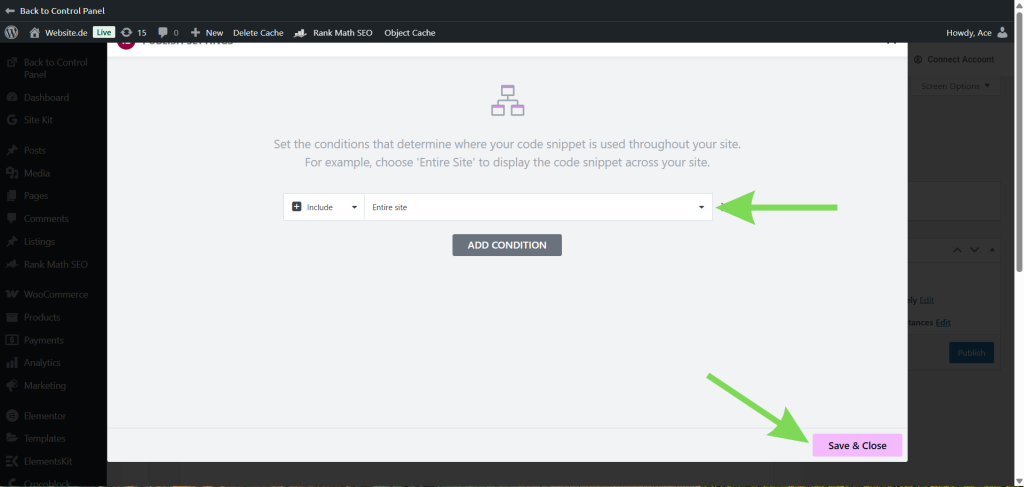This screenshot has width=1024, height=487.
Task: Click the WordPress logo in the admin bar
Action: (11, 32)
